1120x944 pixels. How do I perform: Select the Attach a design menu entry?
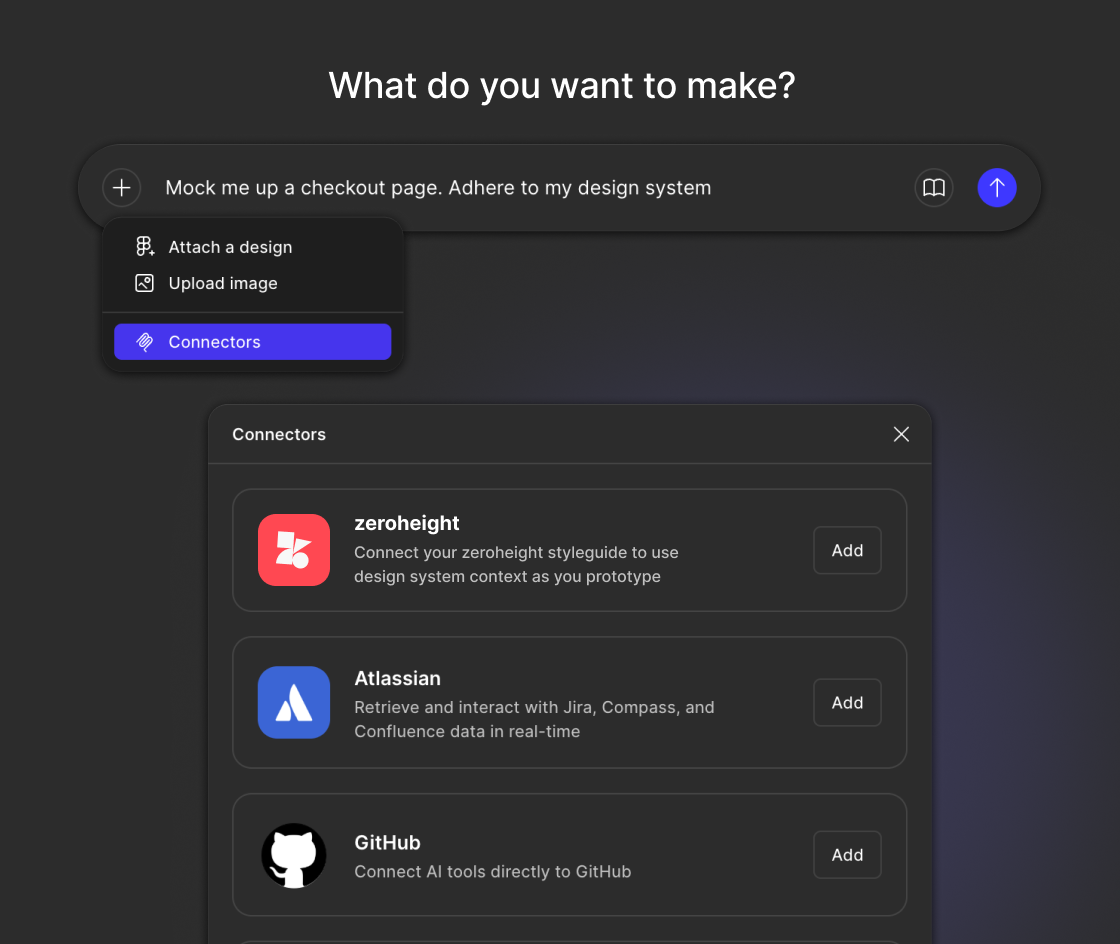[230, 246]
